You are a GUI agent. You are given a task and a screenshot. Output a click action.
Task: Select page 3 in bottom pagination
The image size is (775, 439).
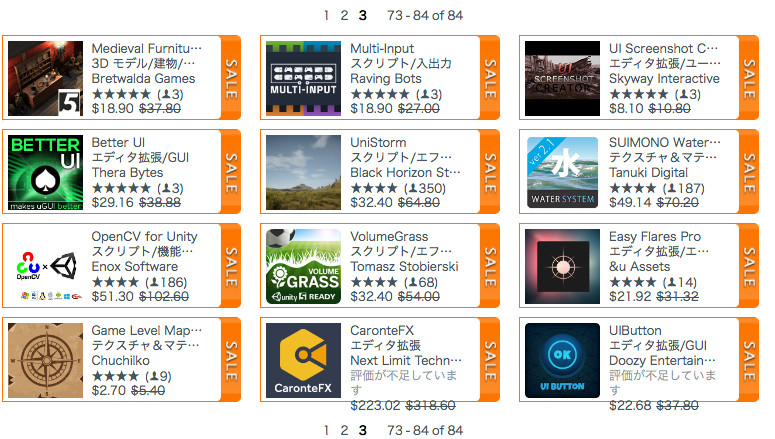coord(363,430)
